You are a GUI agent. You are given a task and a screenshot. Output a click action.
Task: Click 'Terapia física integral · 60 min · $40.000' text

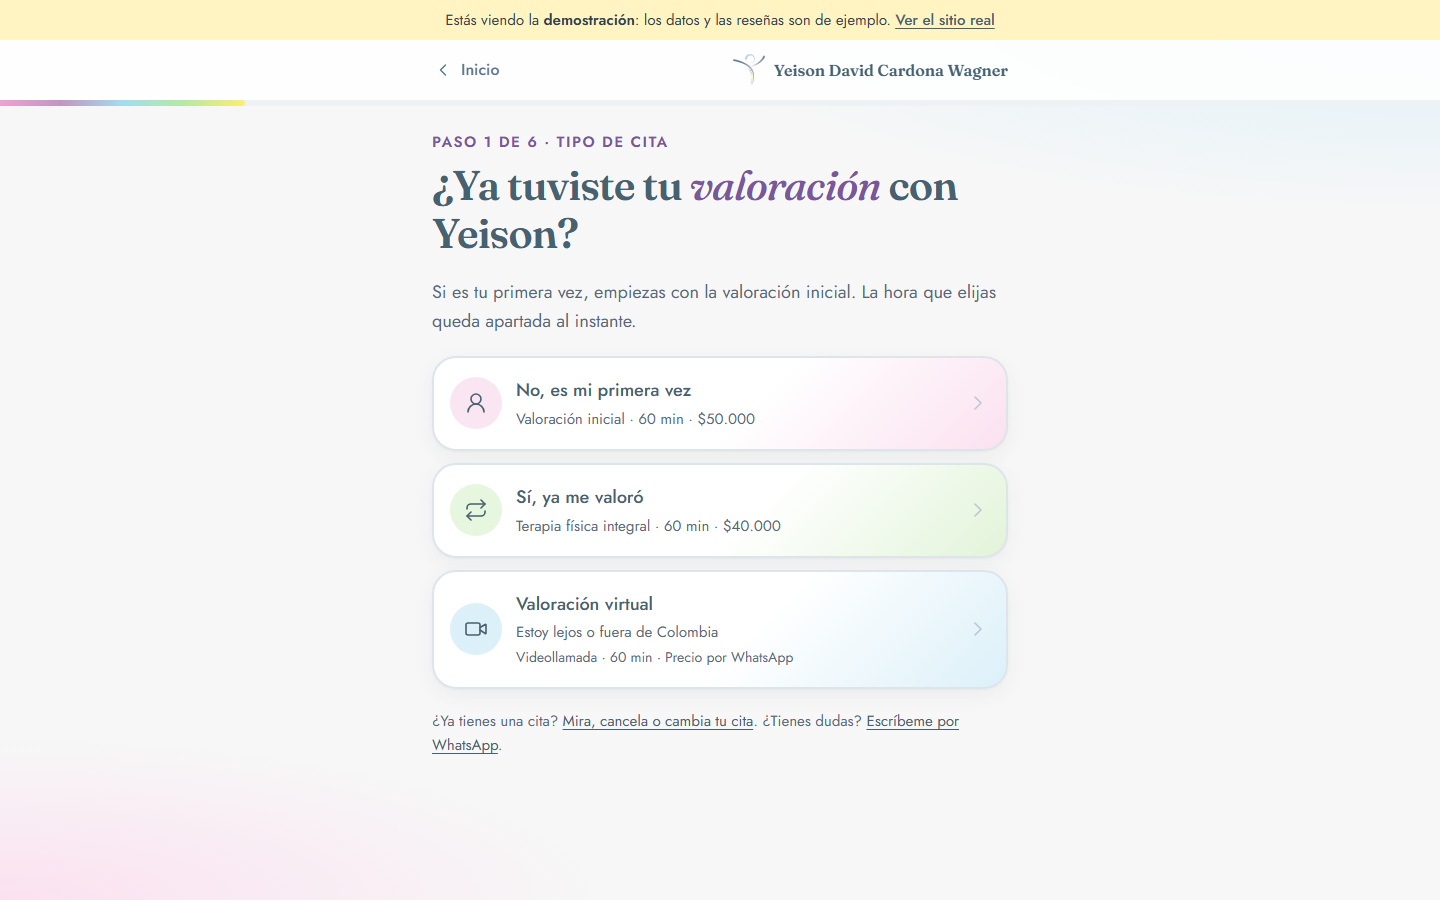coord(648,526)
